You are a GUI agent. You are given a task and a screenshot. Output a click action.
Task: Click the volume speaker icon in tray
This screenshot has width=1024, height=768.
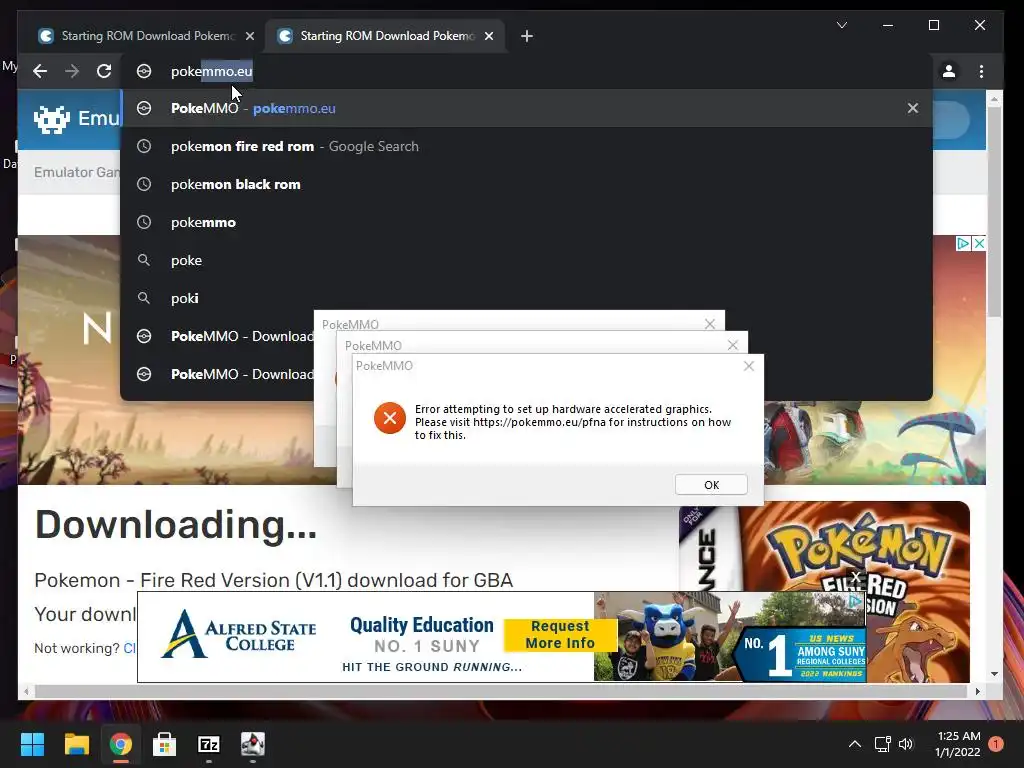pyautogui.click(x=906, y=744)
